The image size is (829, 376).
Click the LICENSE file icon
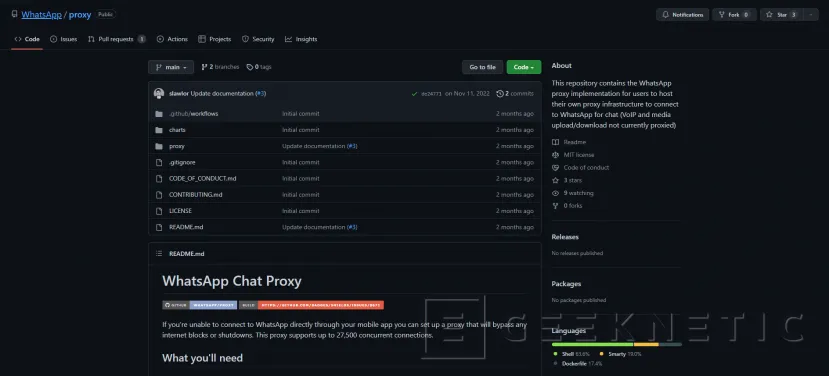click(x=159, y=211)
